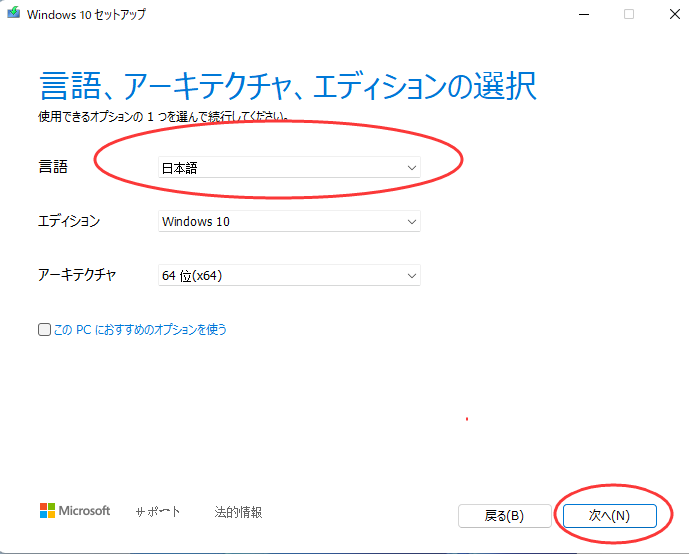689x554 pixels.
Task: Click the page heading 言語、アーキテクチャ、エディションの選択
Action: [288, 86]
